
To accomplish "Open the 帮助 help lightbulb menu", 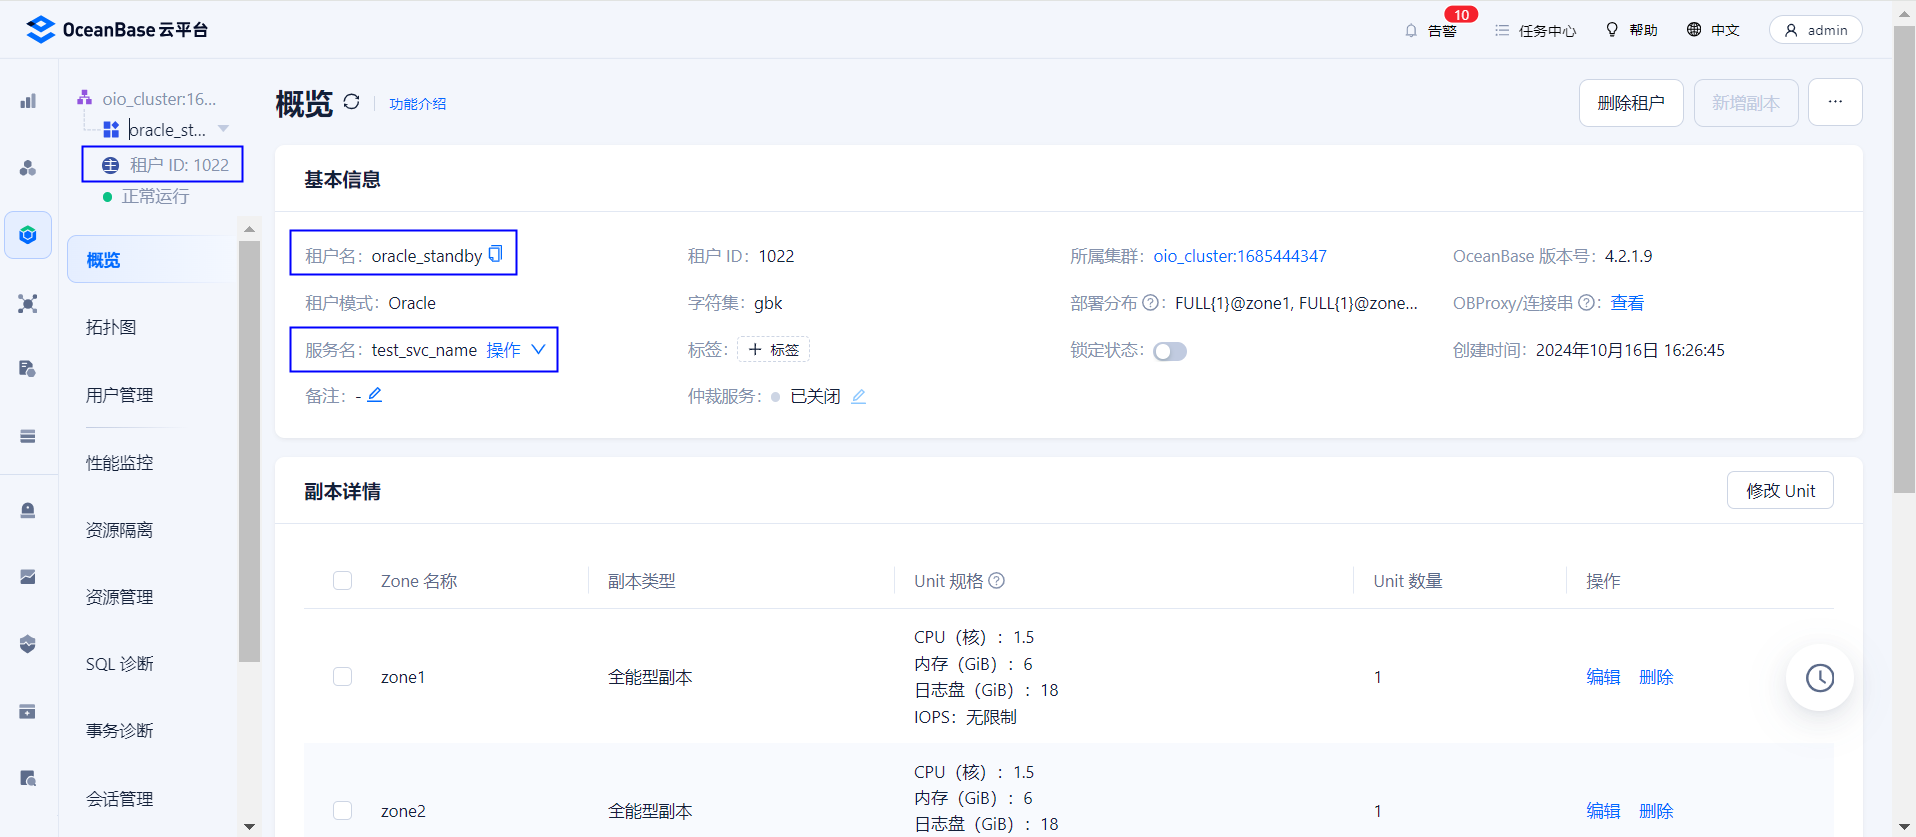I will tap(1631, 30).
